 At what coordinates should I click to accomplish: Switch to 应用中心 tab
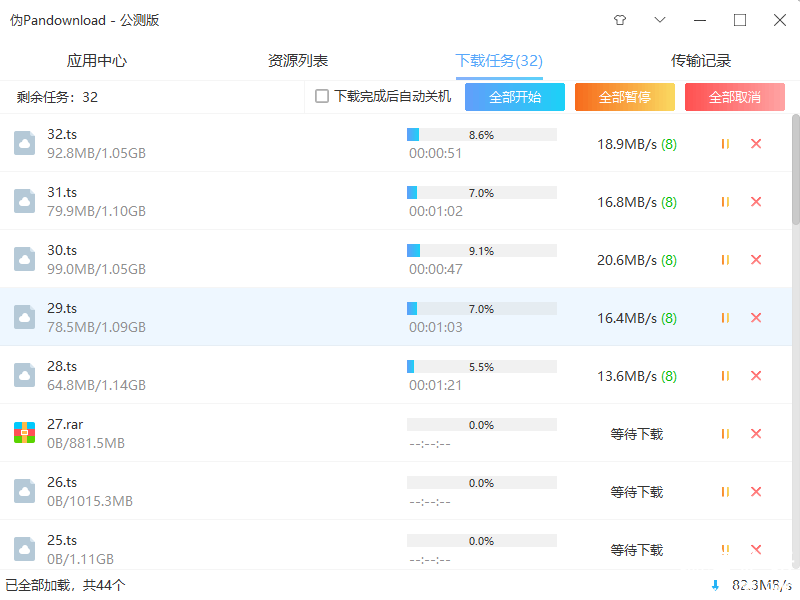pyautogui.click(x=96, y=61)
